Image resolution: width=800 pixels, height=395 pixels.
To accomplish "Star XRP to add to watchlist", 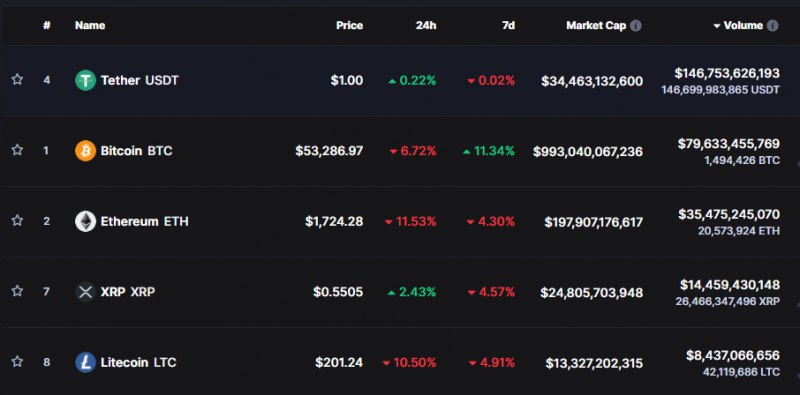I will tap(17, 291).
